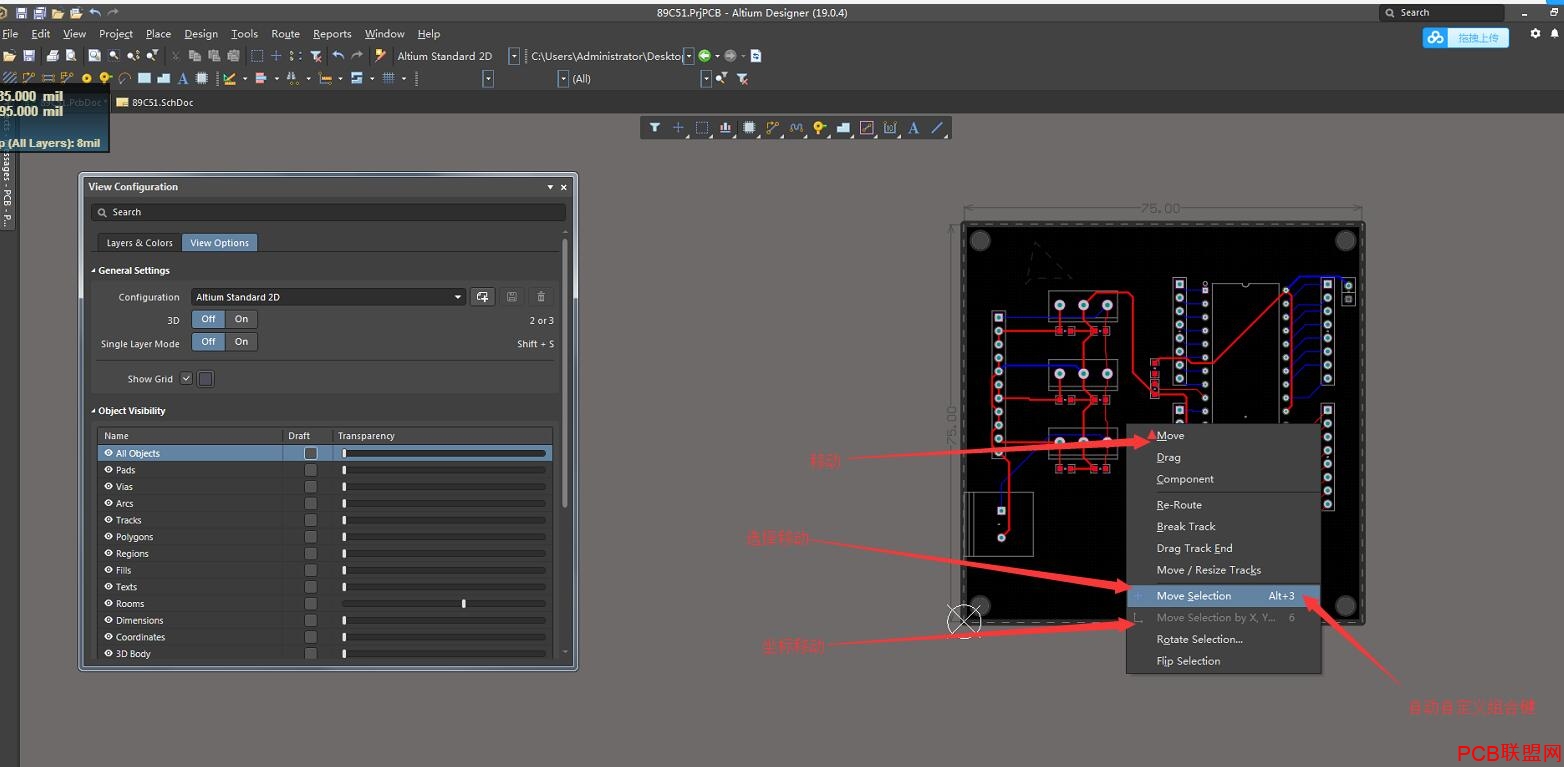Click the save configuration disk icon
The image size is (1564, 767).
coord(512,297)
